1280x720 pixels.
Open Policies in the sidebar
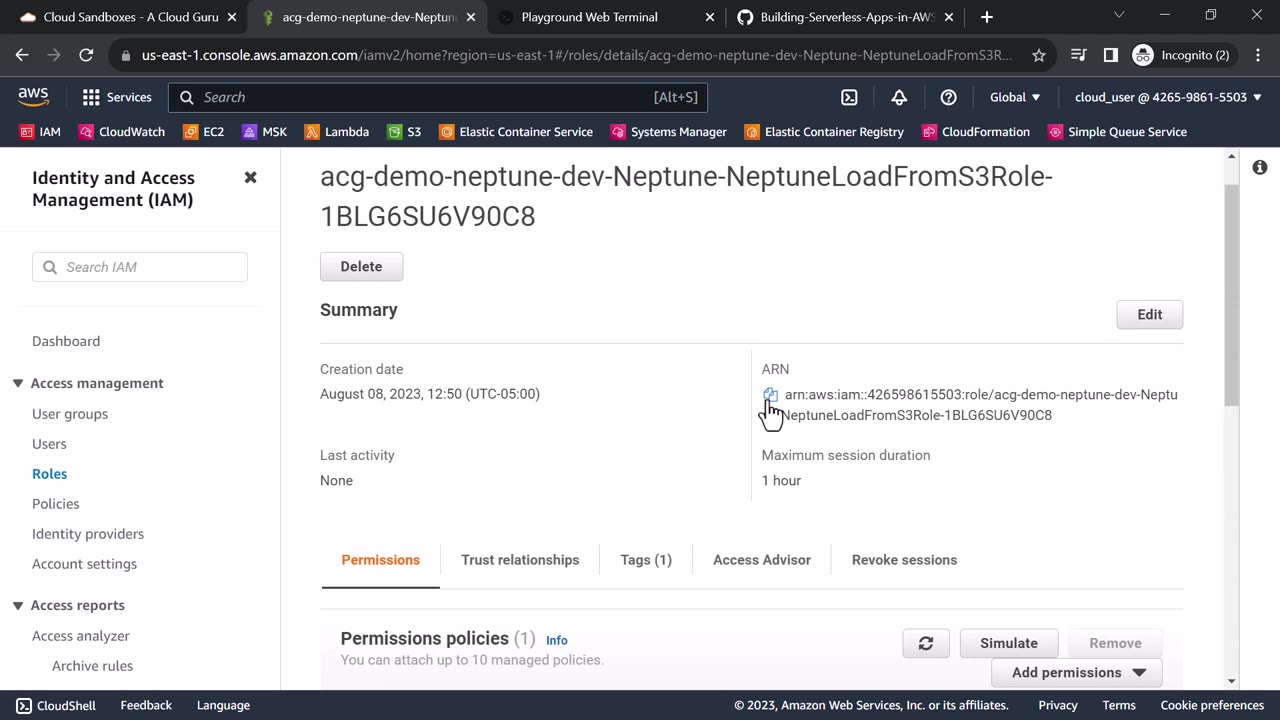(x=56, y=504)
